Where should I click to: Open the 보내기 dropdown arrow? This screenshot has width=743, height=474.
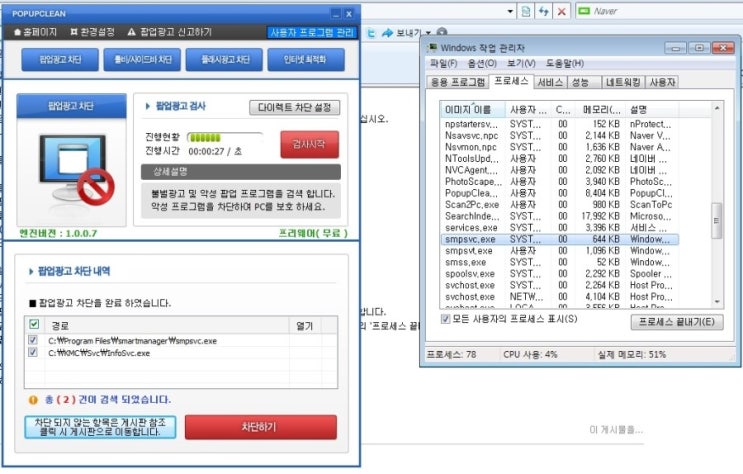(x=428, y=33)
